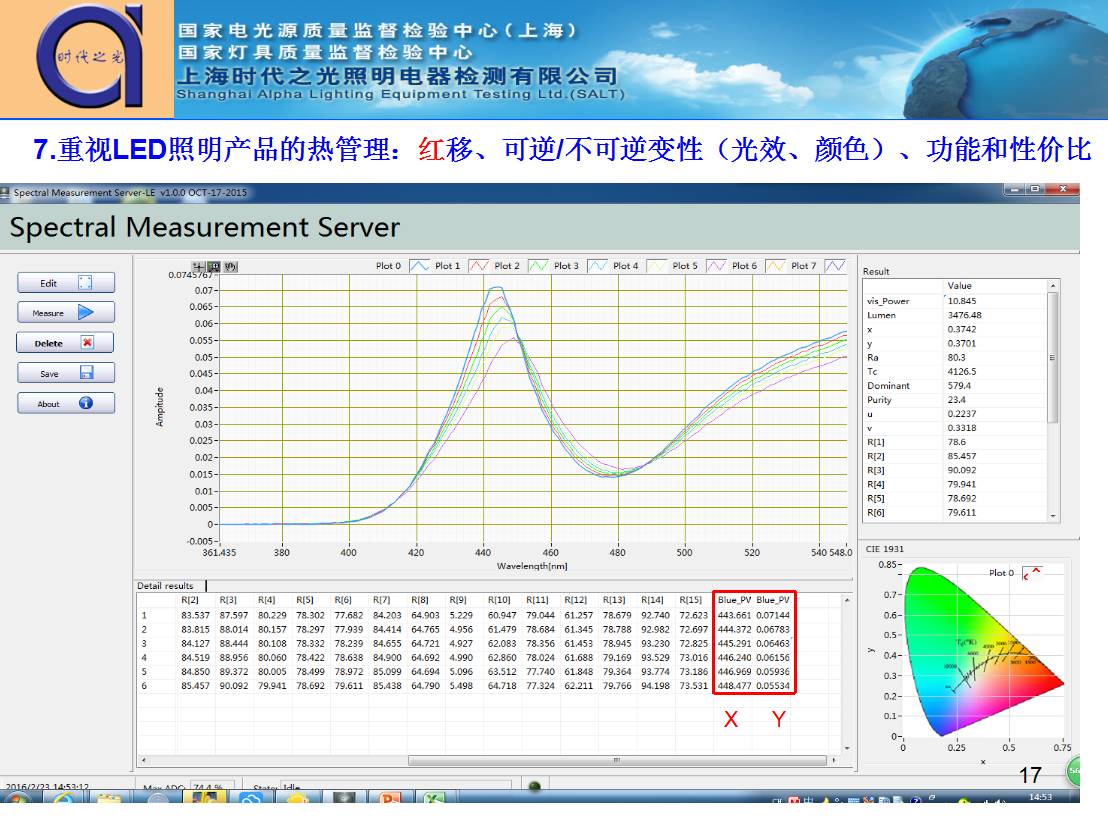This screenshot has height=831, width=1108.
Task: Click the cell value 443.661
Action: pos(734,615)
